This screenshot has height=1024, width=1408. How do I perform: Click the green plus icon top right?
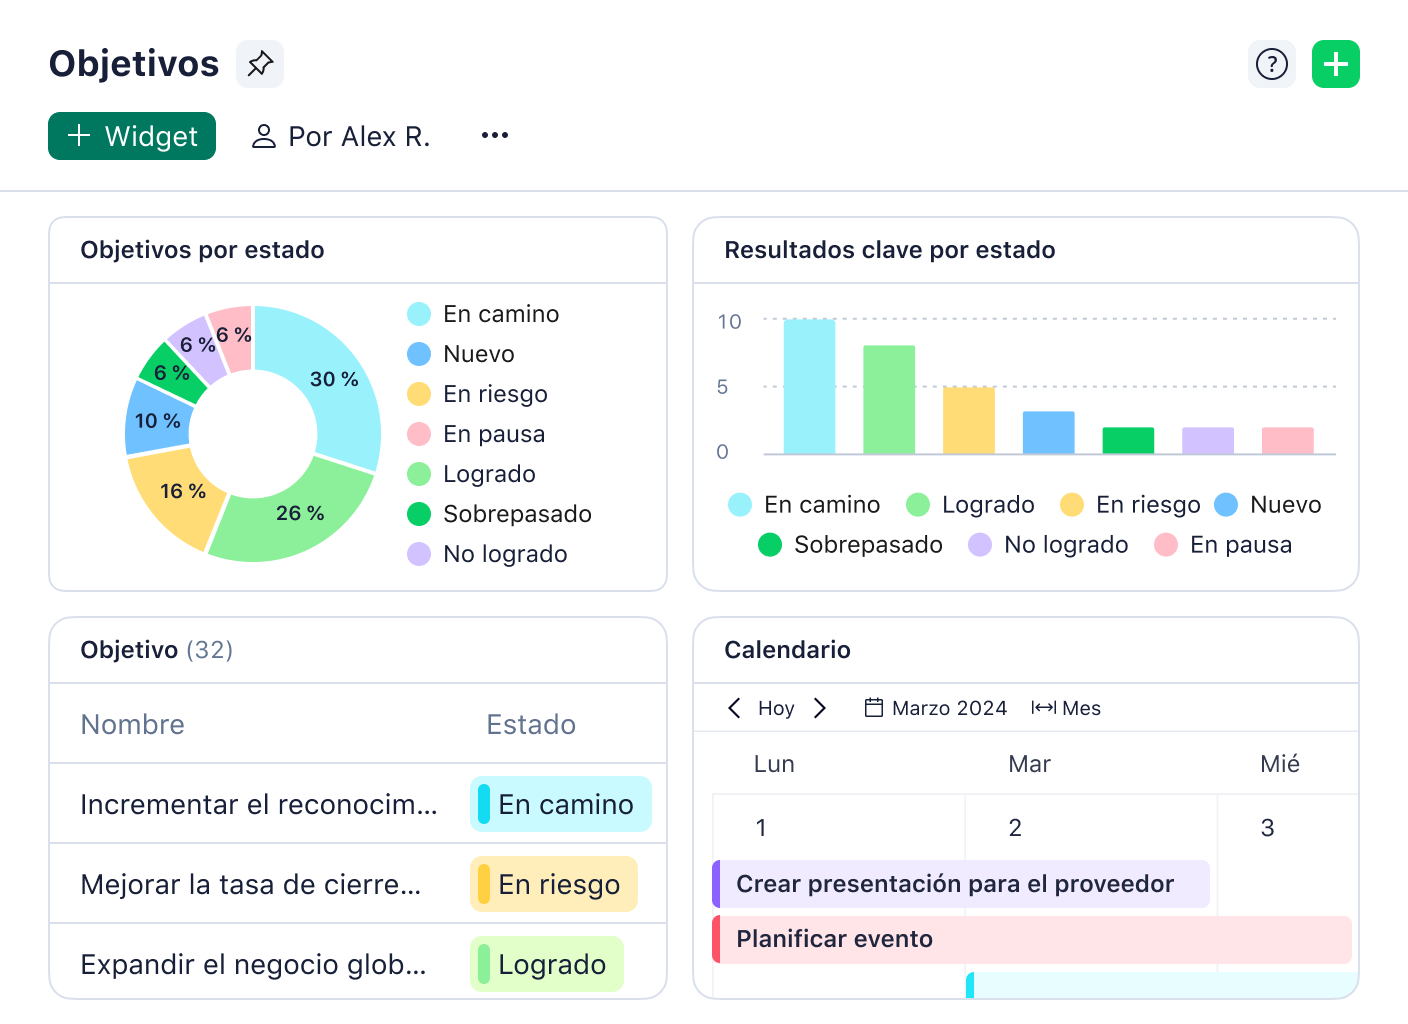[x=1336, y=64]
